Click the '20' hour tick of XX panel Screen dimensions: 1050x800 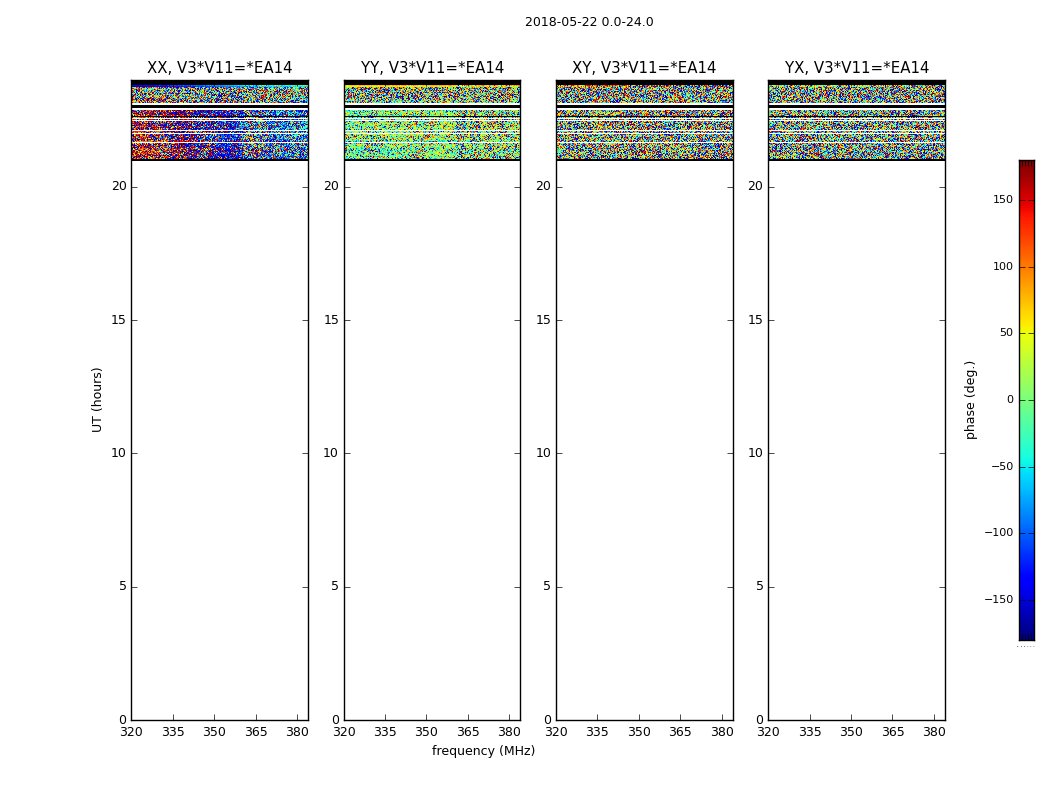click(x=119, y=186)
